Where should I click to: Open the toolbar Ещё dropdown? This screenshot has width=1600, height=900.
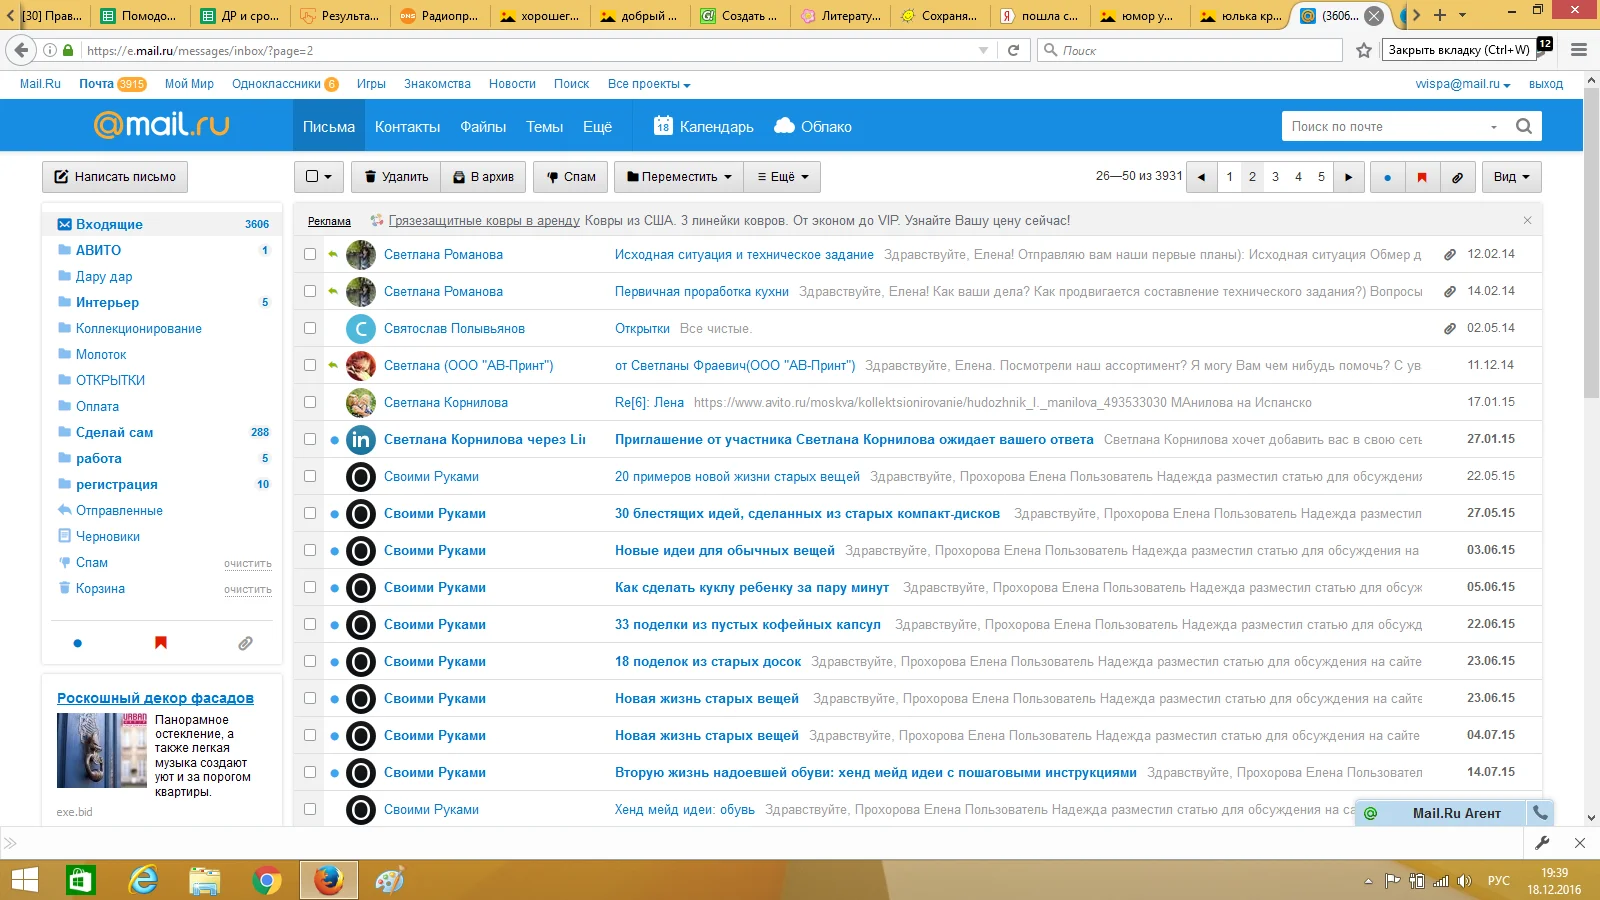tap(782, 177)
